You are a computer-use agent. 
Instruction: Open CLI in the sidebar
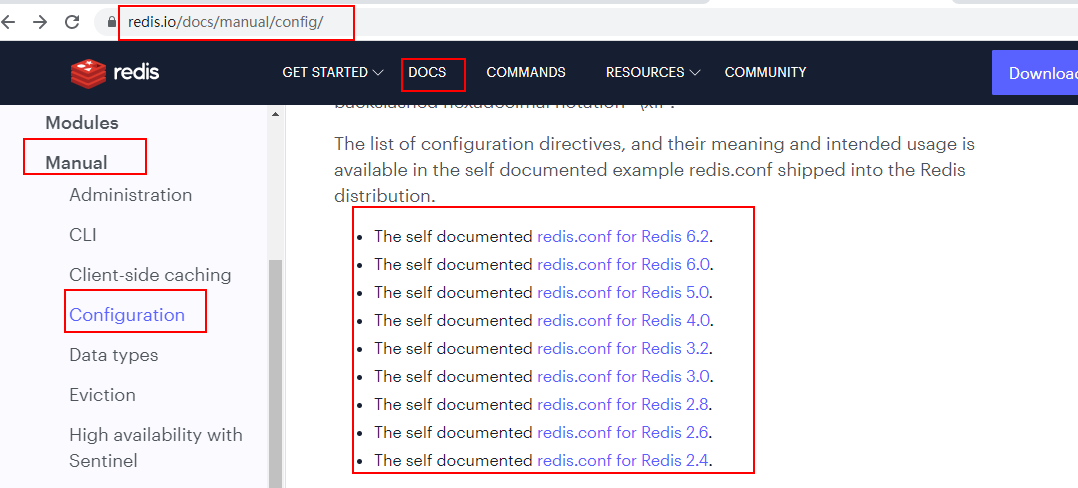point(82,235)
